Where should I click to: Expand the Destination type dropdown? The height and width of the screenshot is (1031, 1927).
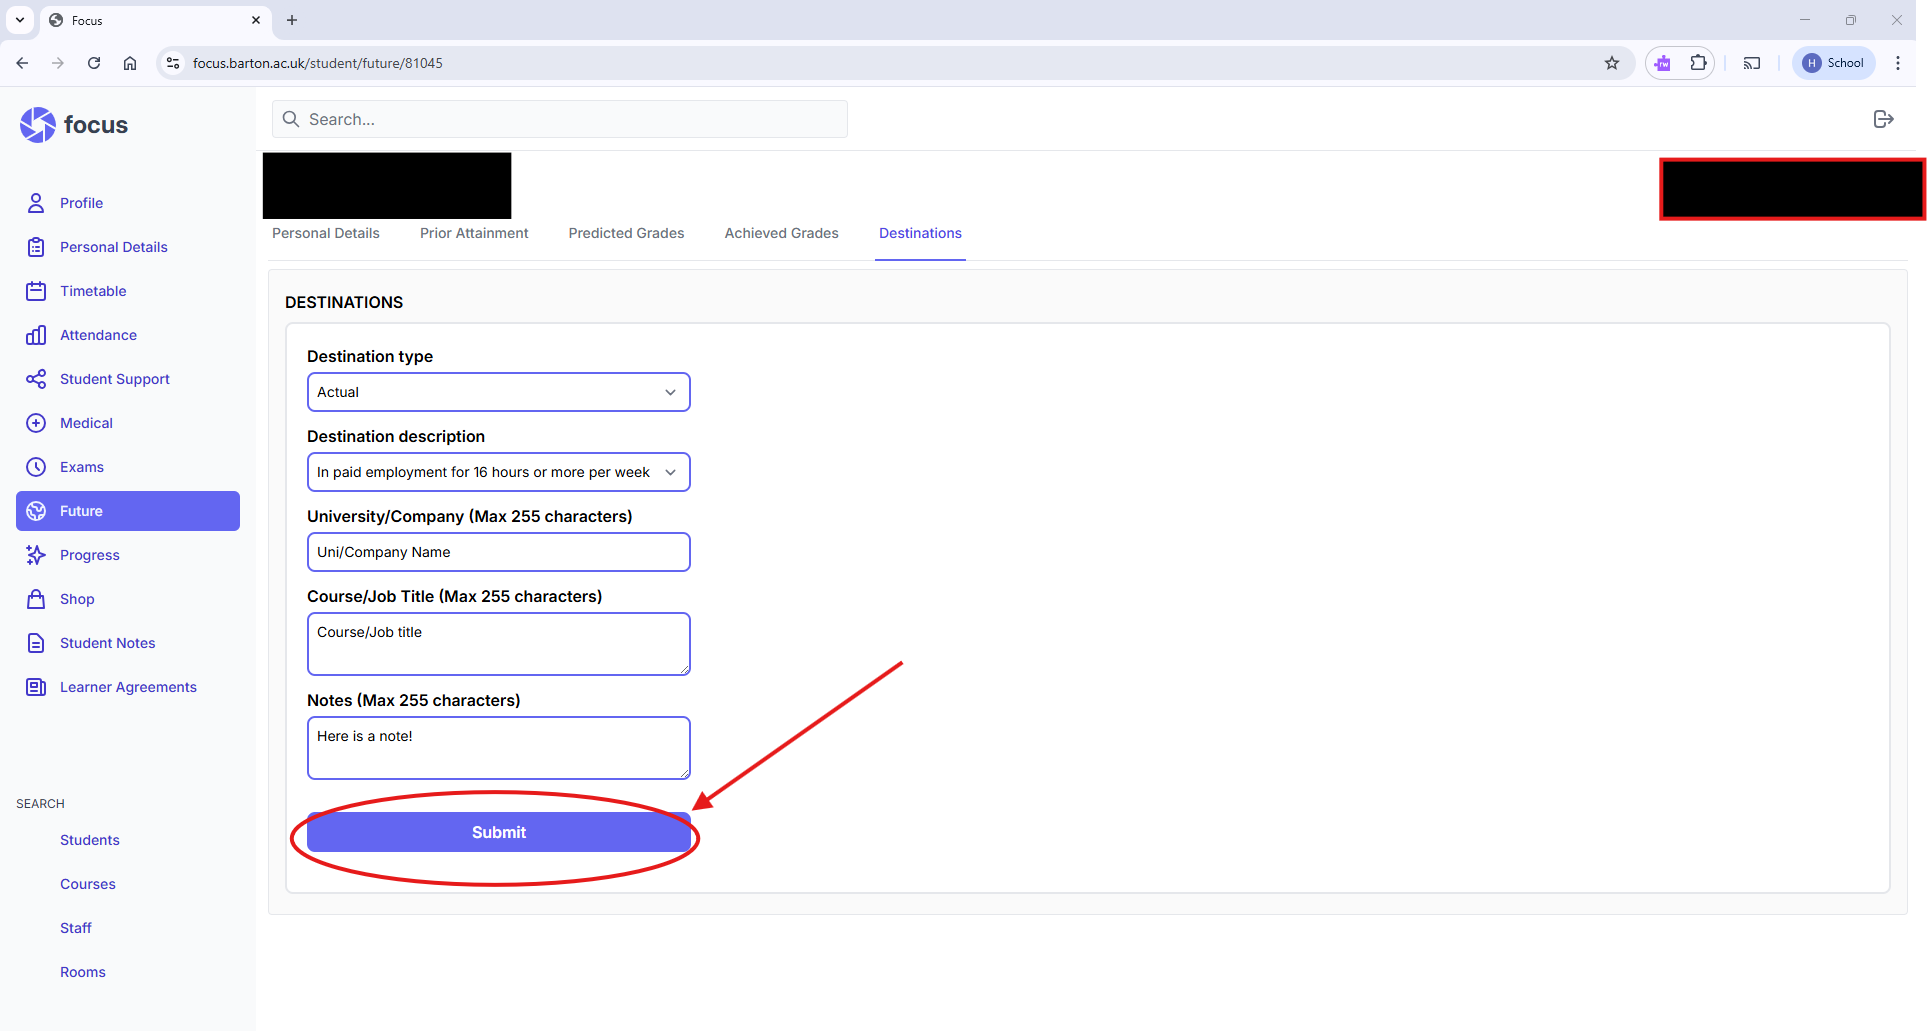pyautogui.click(x=498, y=392)
